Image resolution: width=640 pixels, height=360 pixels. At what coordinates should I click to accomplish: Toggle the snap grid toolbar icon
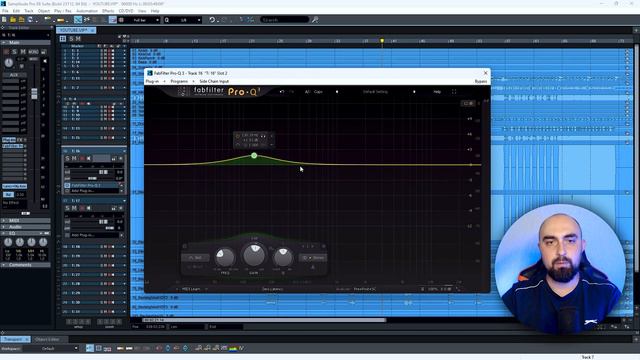[x=113, y=20]
